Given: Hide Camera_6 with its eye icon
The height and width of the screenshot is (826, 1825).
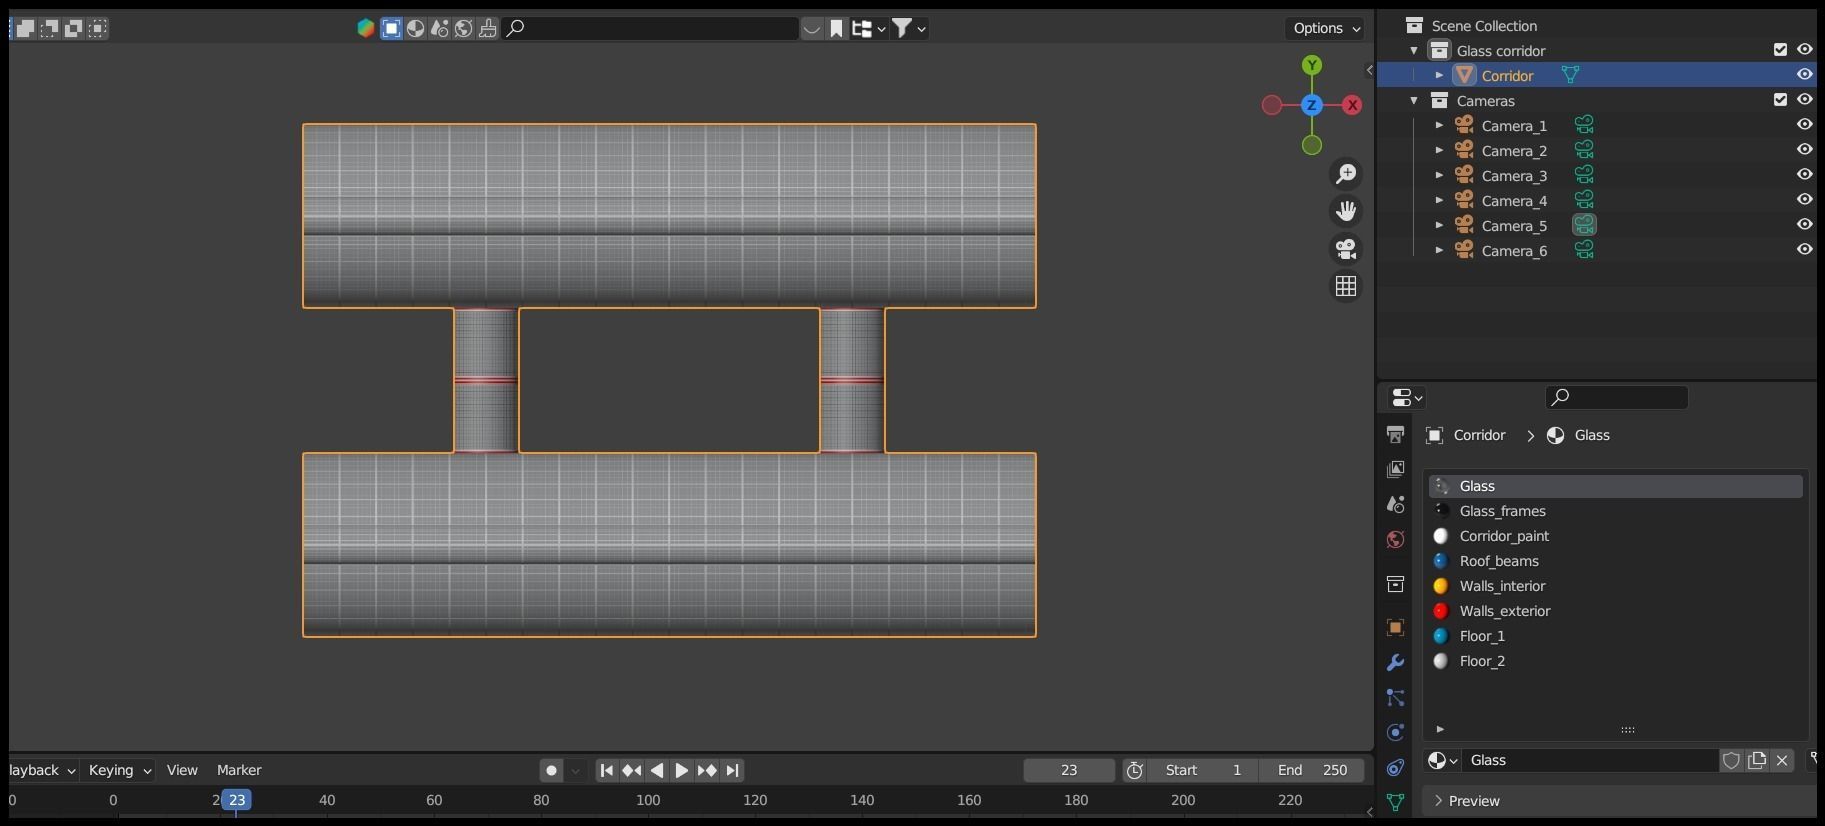Looking at the screenshot, I should (1804, 250).
